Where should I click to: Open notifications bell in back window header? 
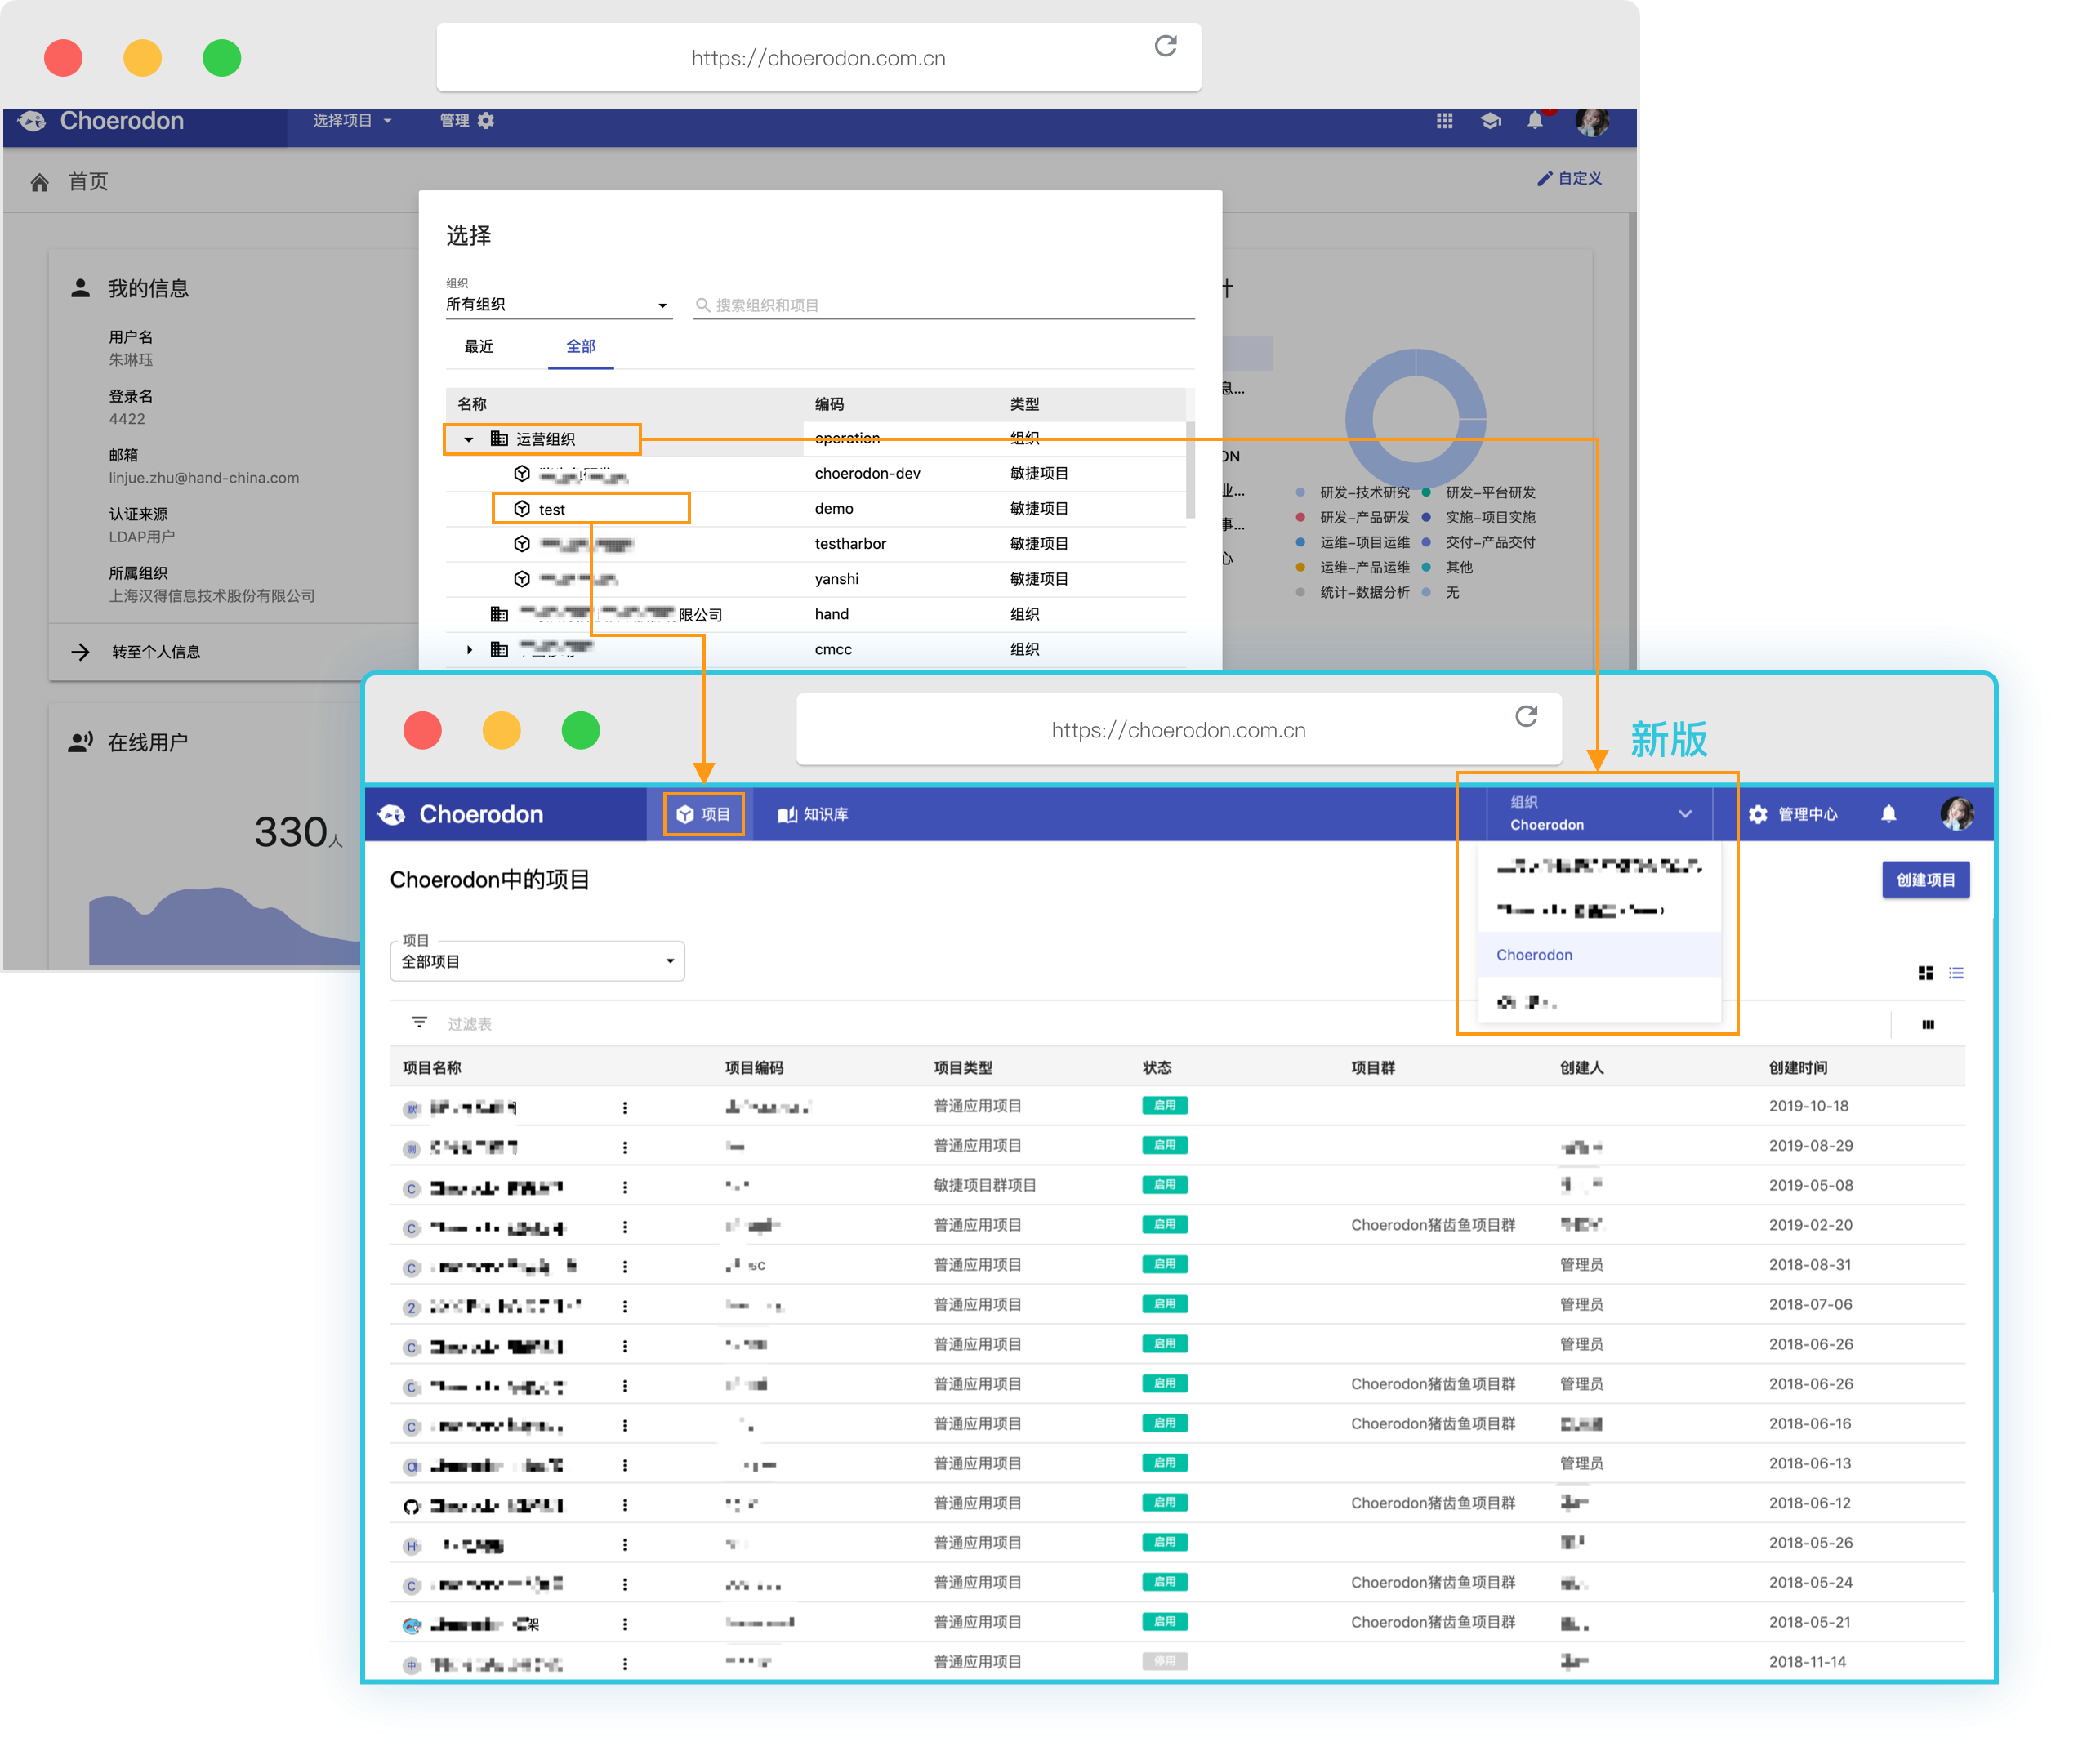(x=1535, y=121)
